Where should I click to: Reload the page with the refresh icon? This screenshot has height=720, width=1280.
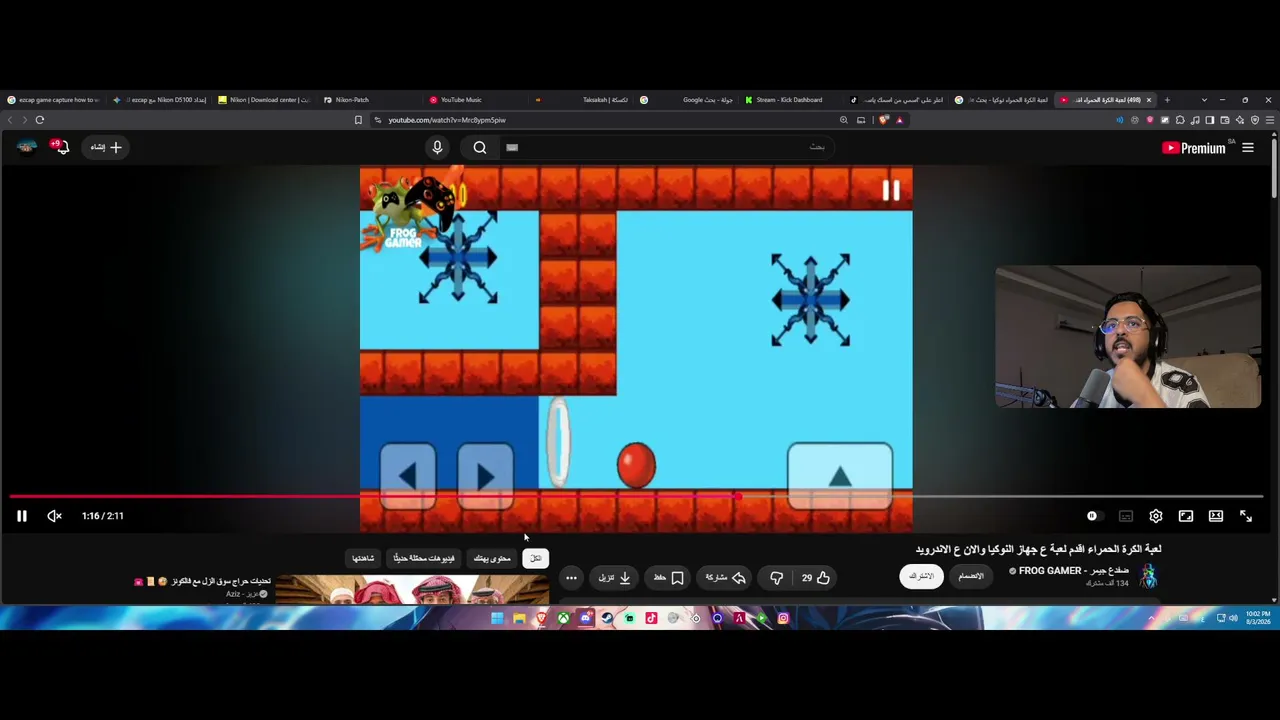tap(40, 120)
